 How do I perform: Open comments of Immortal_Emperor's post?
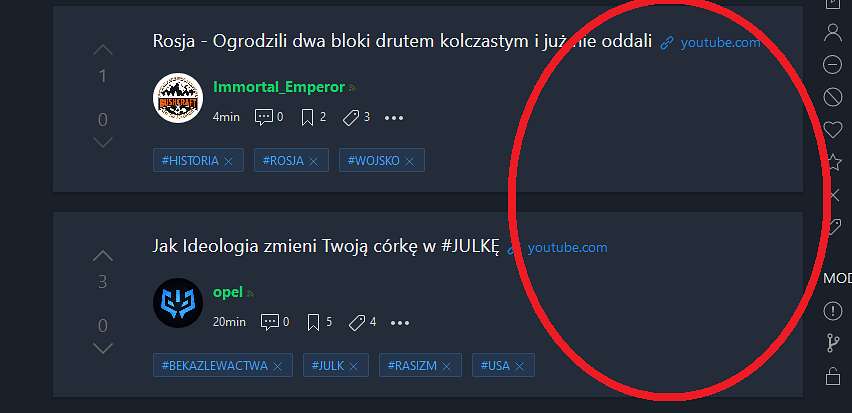click(269, 117)
